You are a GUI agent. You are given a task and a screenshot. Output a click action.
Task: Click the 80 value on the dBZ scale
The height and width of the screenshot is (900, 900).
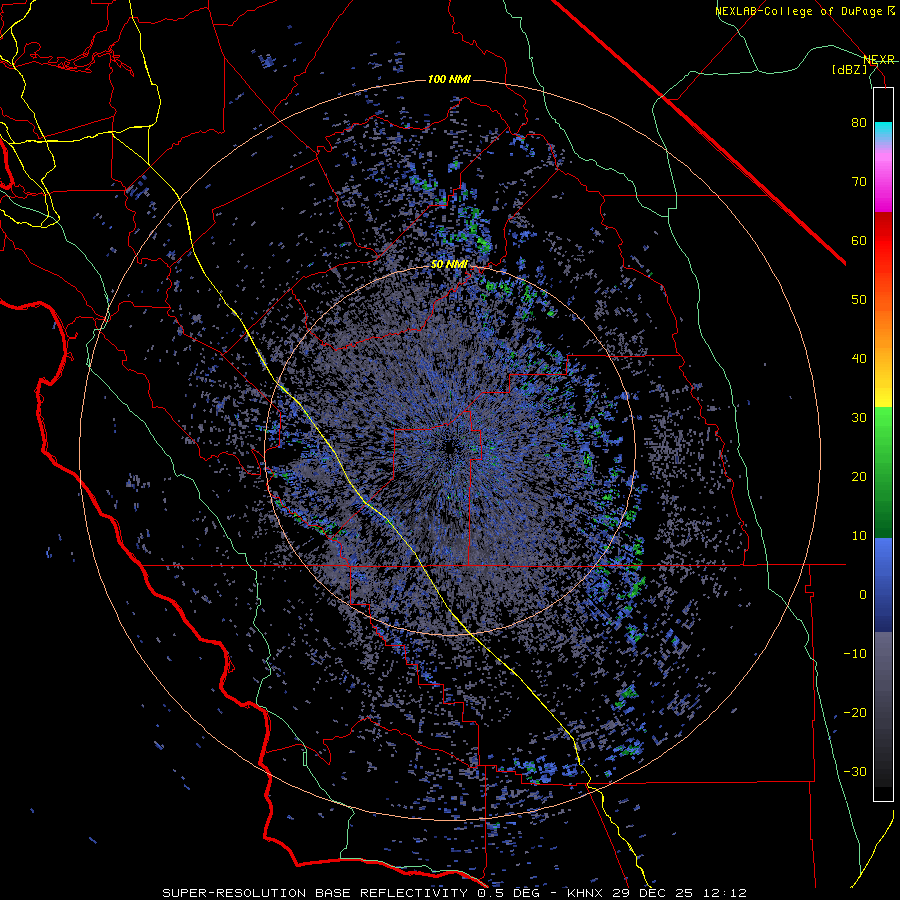(859, 123)
